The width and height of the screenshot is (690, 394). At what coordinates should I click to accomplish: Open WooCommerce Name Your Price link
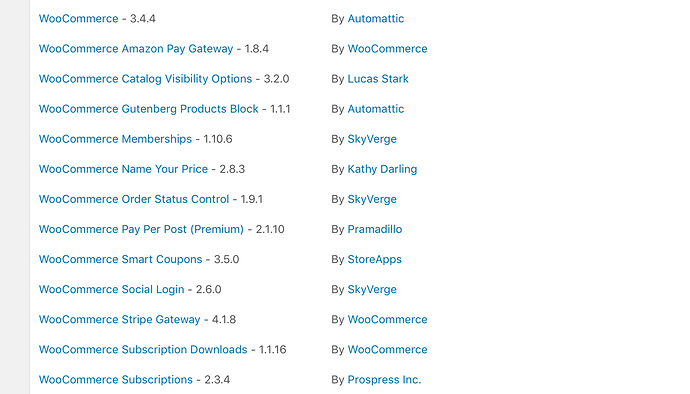[123, 169]
